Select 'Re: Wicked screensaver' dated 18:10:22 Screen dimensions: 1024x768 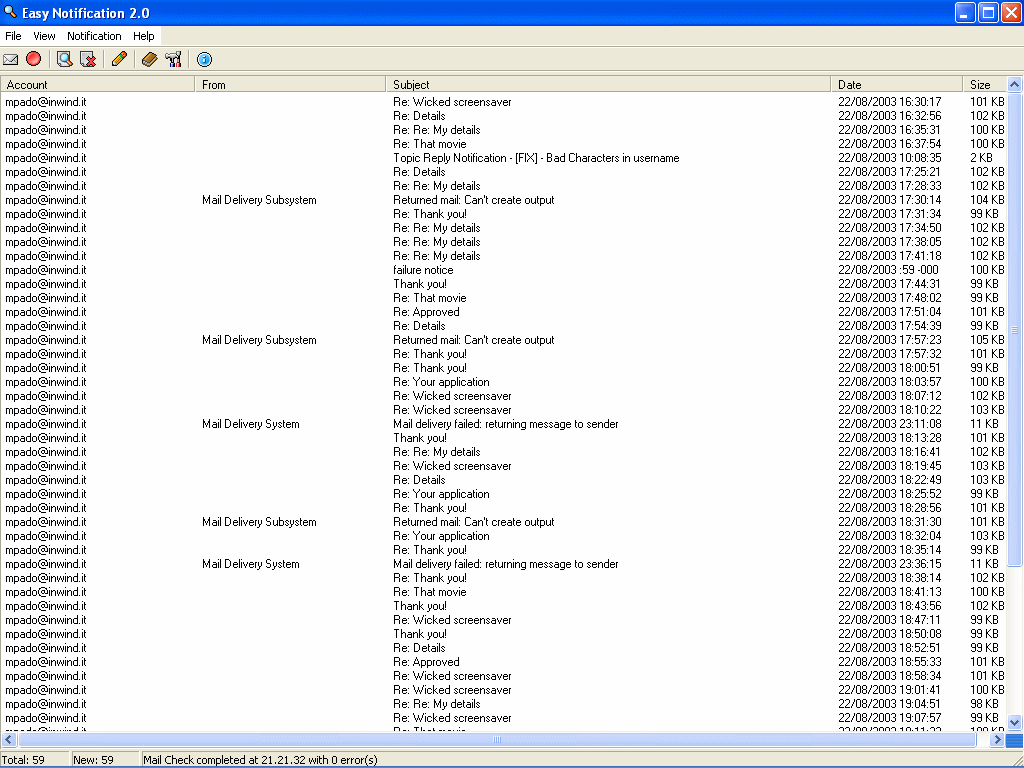(504, 409)
